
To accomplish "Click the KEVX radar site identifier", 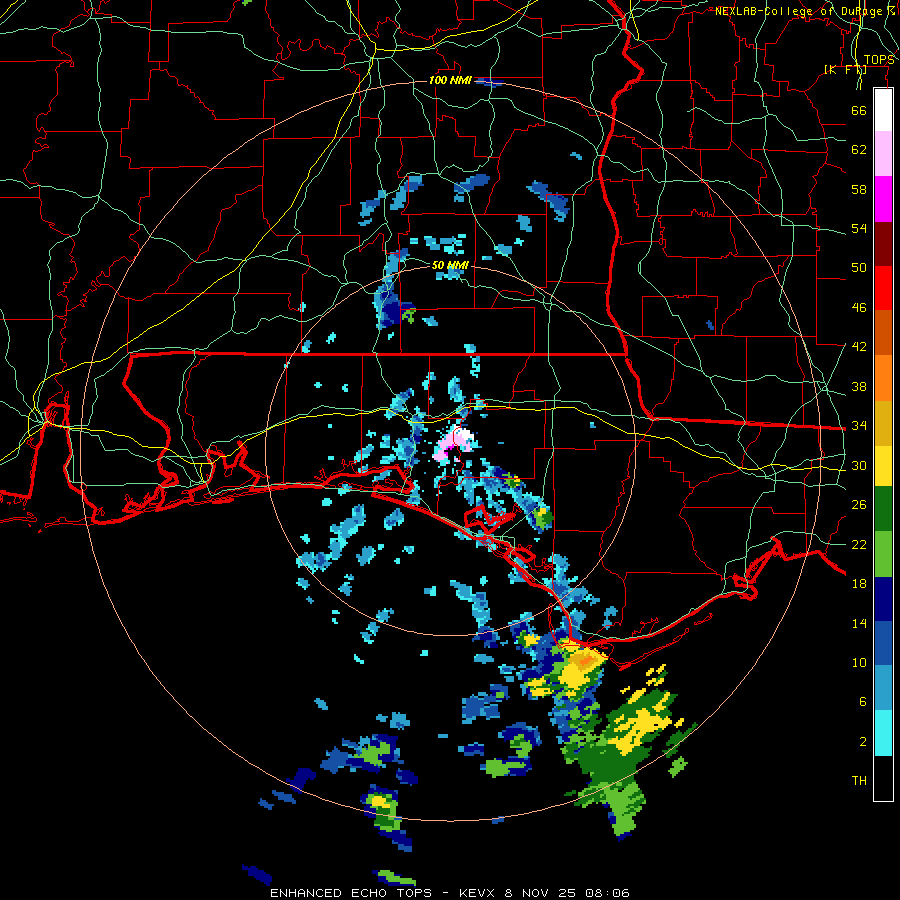I will (x=479, y=893).
